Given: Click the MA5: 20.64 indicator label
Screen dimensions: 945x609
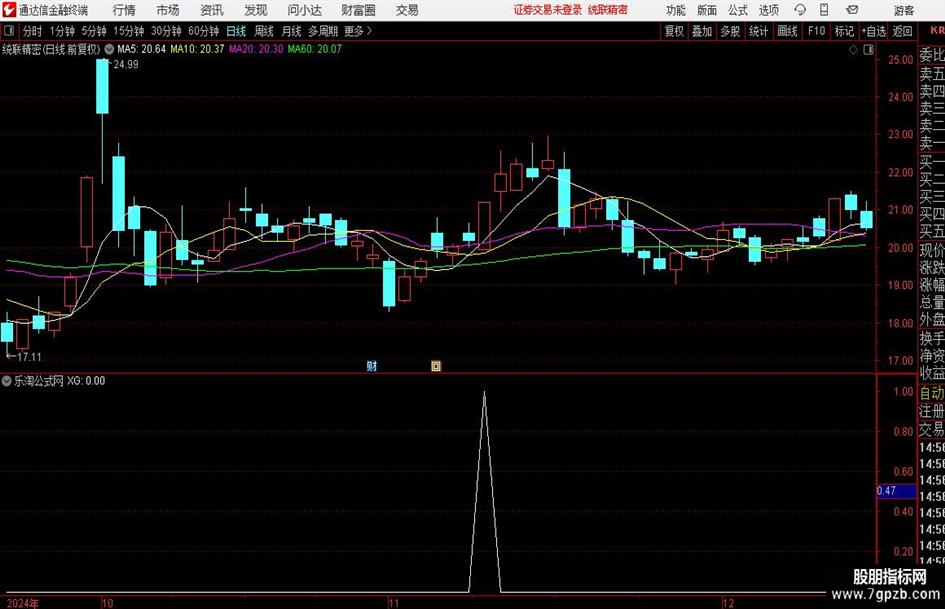Looking at the screenshot, I should (141, 49).
